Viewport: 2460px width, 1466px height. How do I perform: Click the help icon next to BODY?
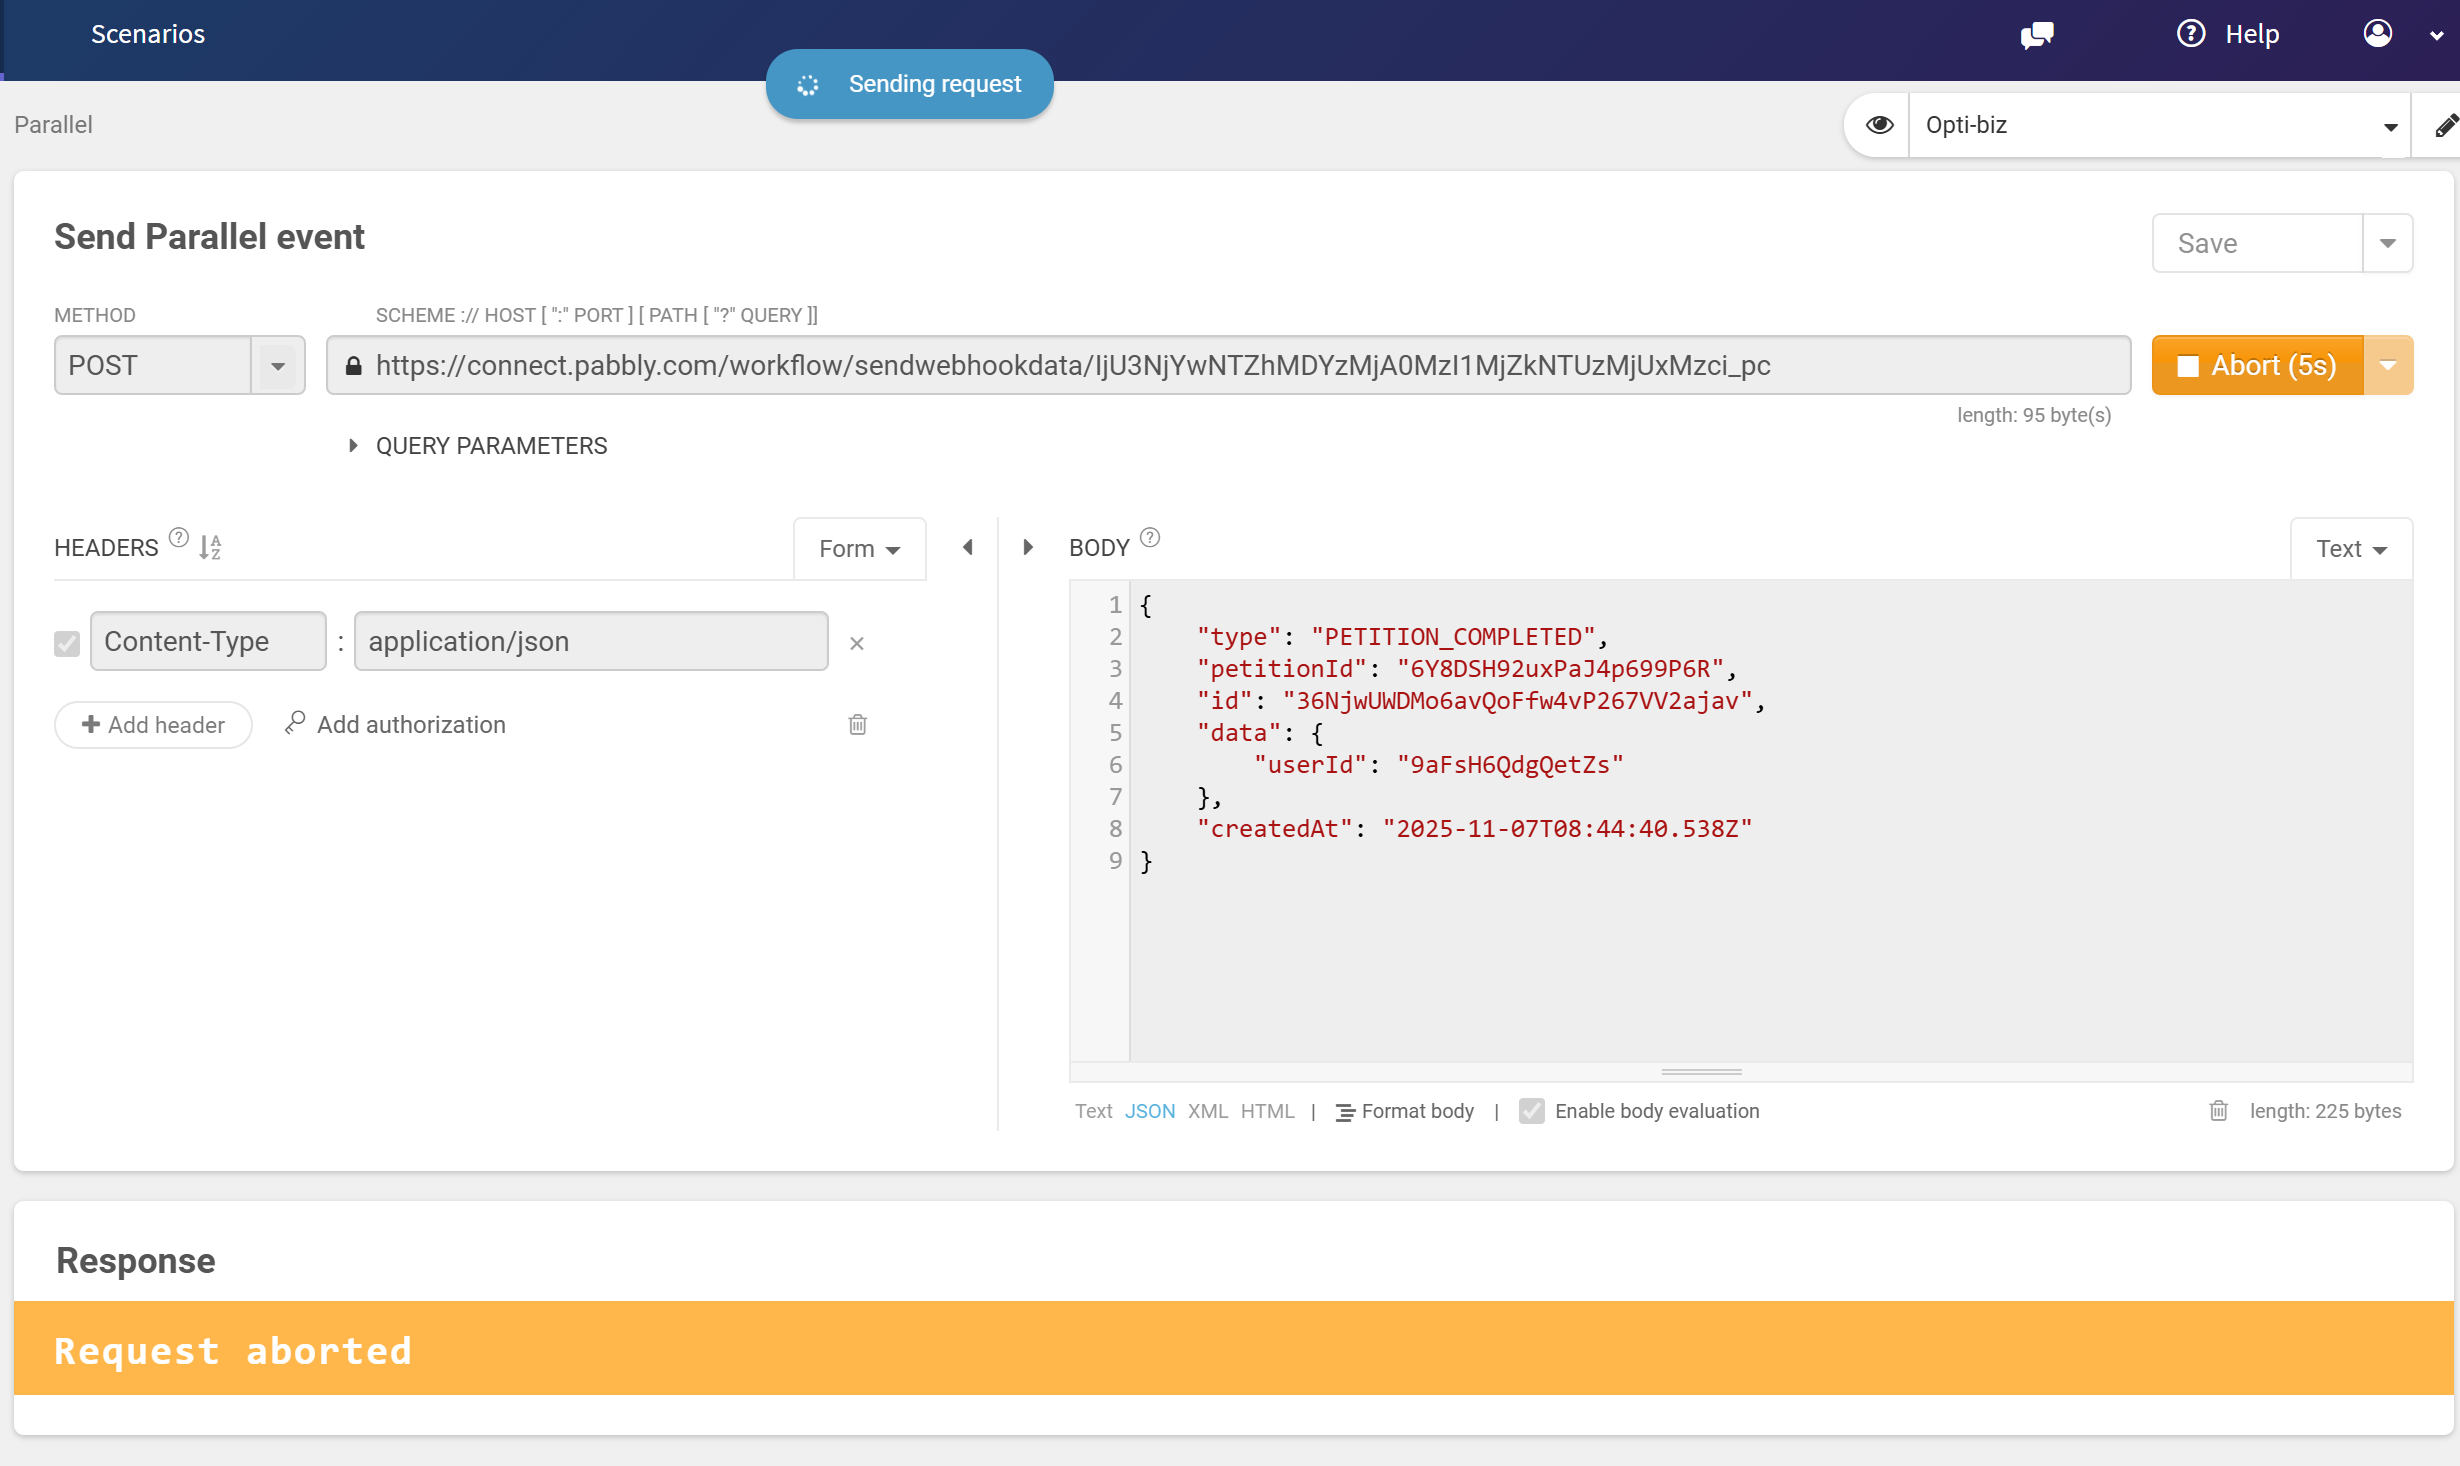(1150, 538)
